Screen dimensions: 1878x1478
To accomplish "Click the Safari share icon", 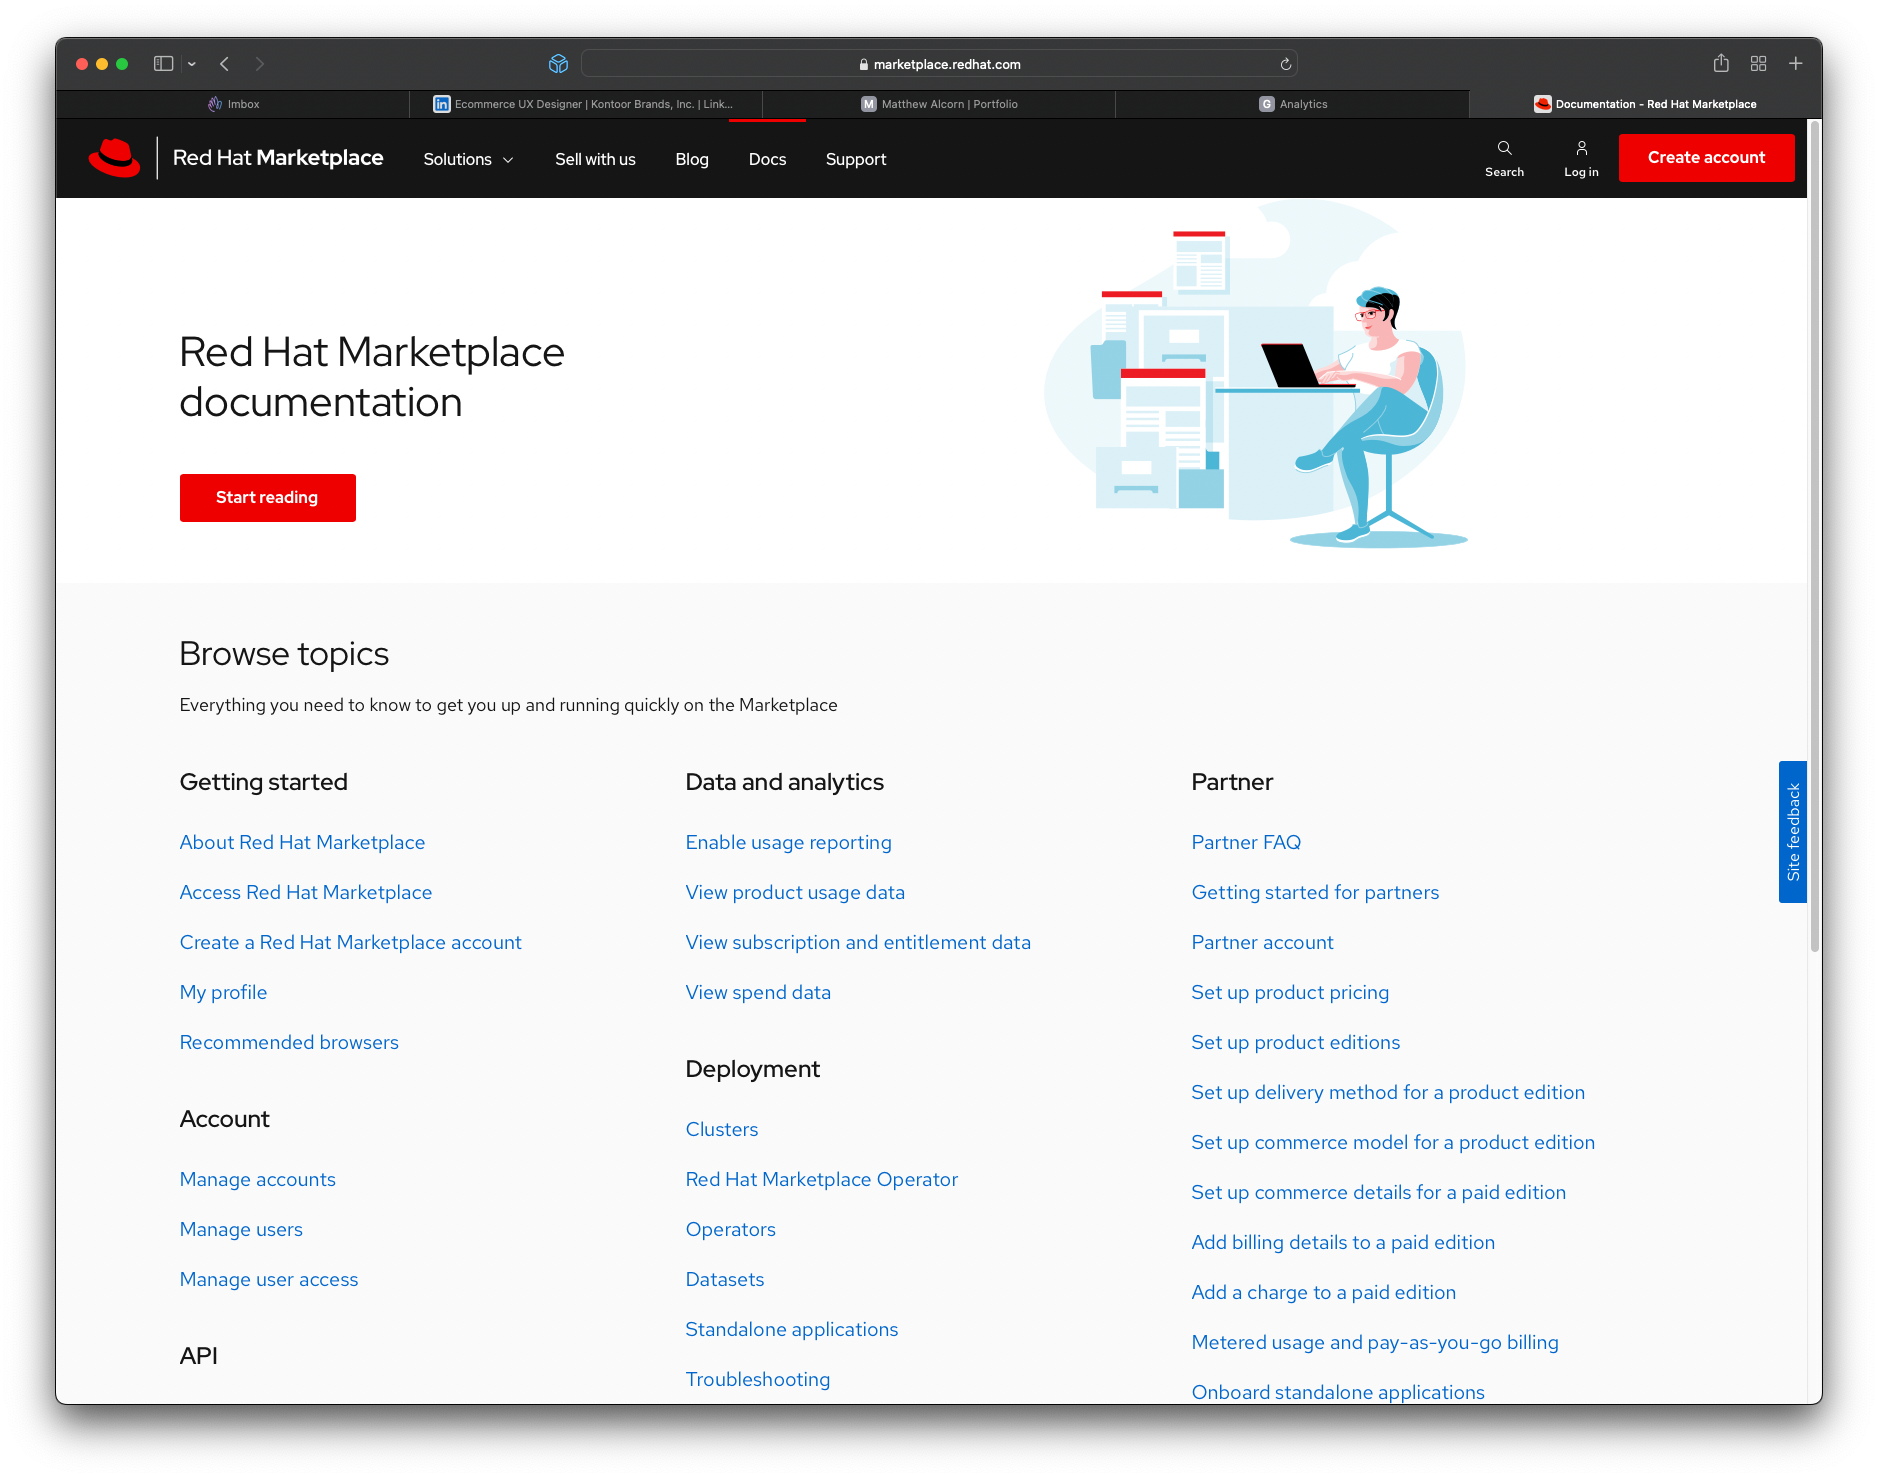I will tap(1721, 64).
